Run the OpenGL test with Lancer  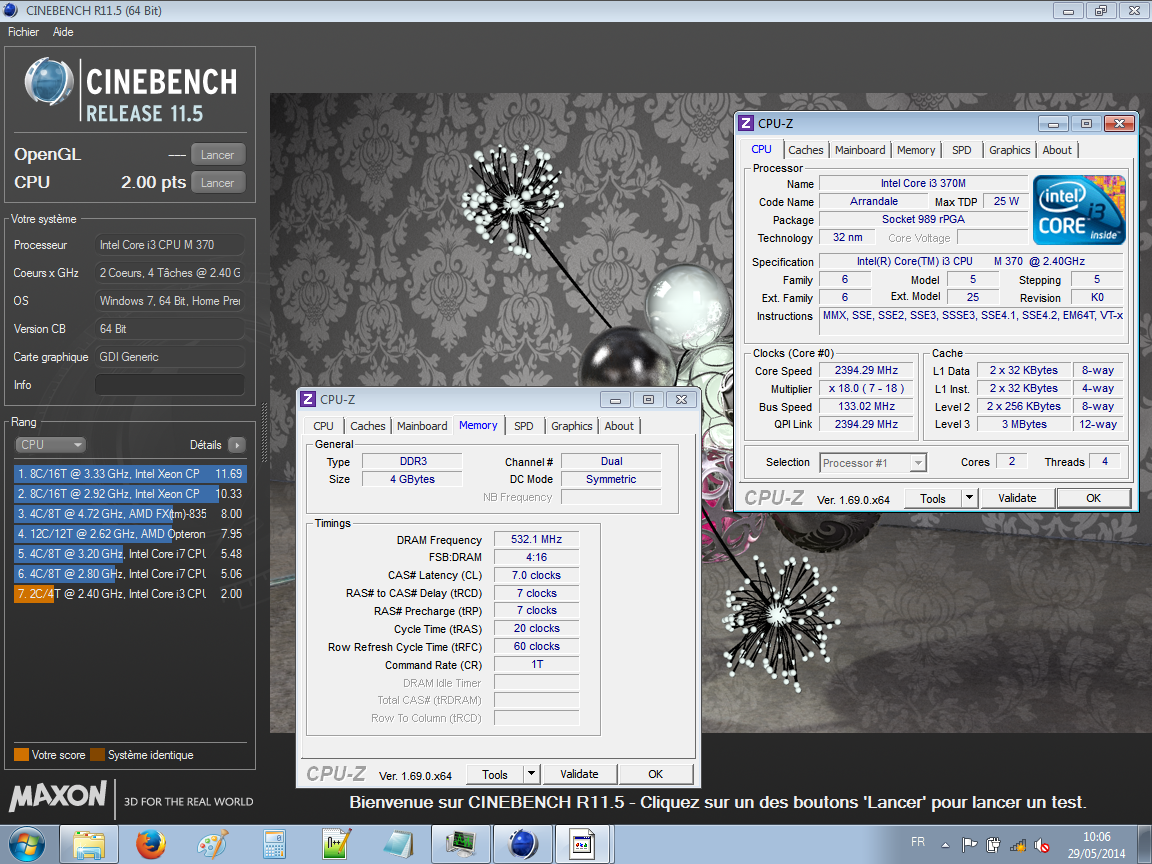[x=217, y=155]
